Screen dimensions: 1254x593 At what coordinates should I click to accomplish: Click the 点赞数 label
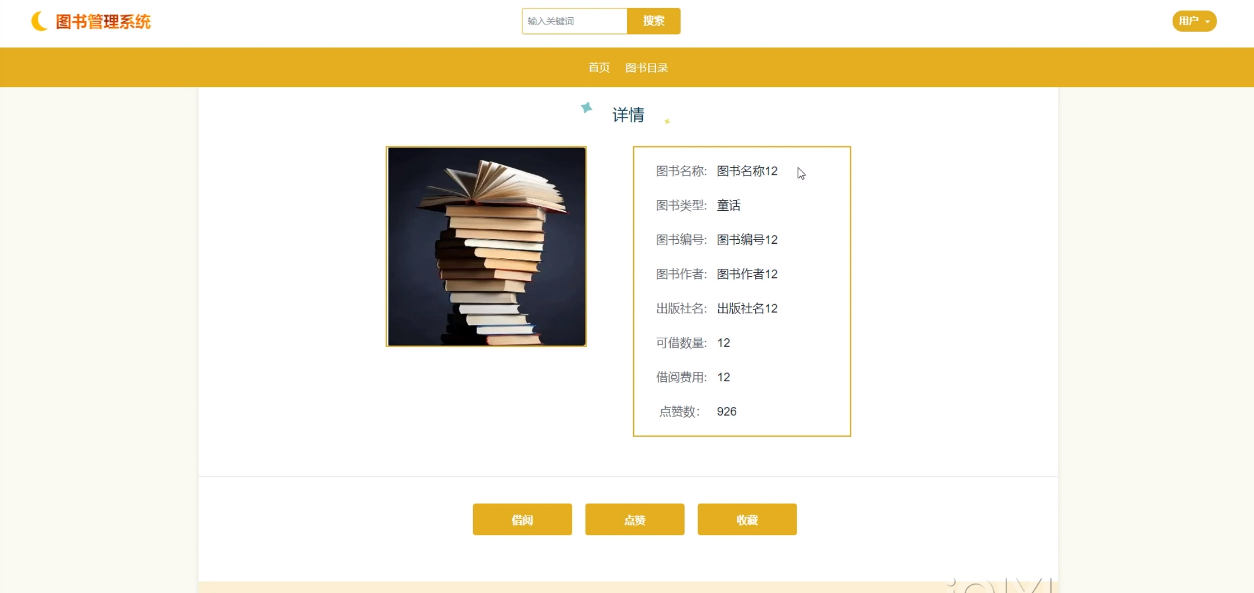[x=680, y=411]
